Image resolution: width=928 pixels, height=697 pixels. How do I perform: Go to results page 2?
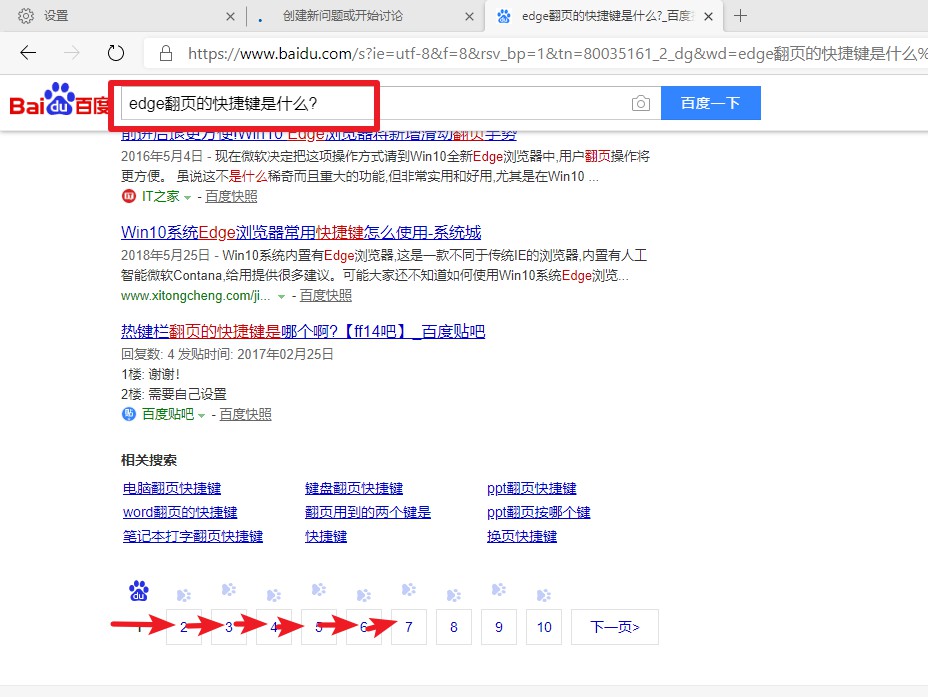[x=183, y=627]
